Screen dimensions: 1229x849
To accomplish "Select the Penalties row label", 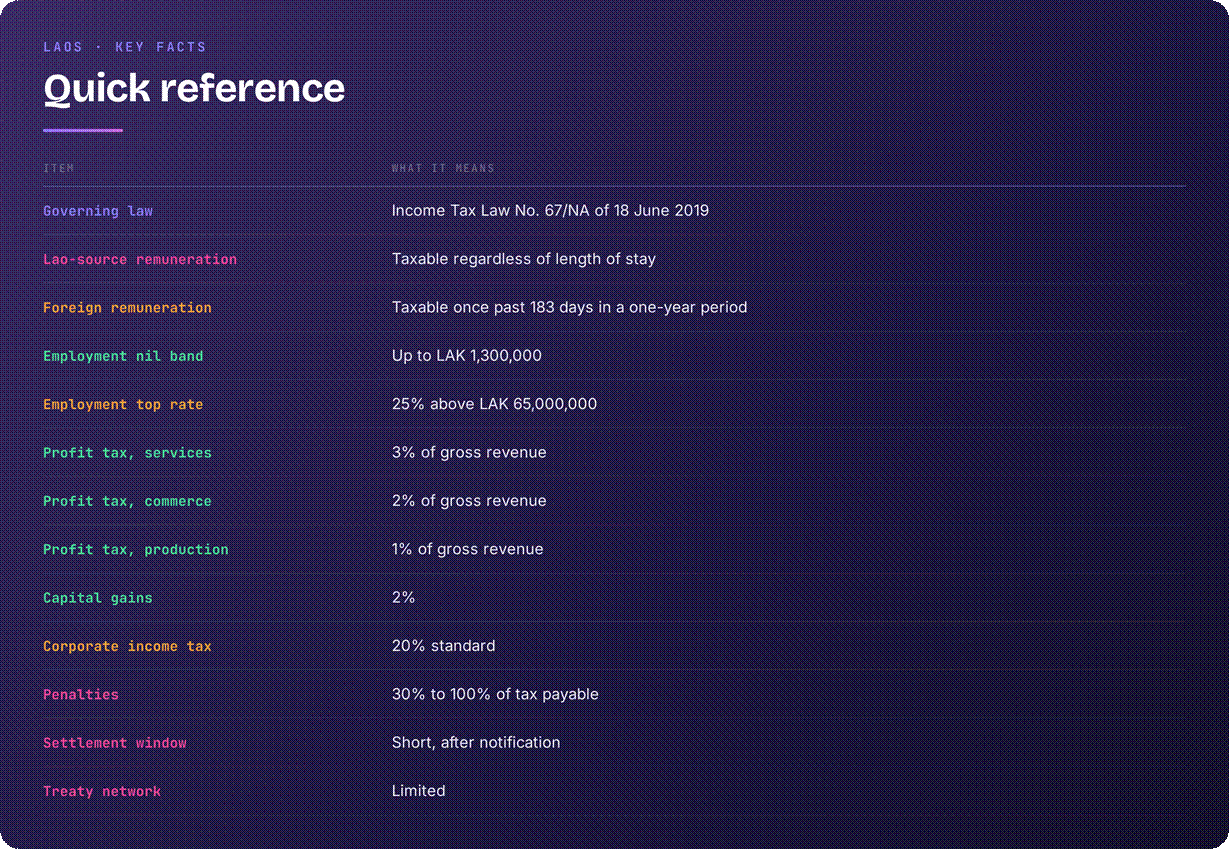I will tap(81, 695).
